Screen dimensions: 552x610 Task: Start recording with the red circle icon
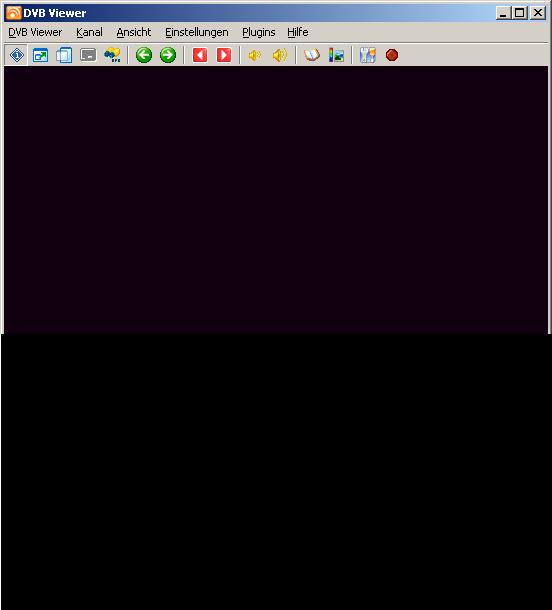tap(392, 55)
